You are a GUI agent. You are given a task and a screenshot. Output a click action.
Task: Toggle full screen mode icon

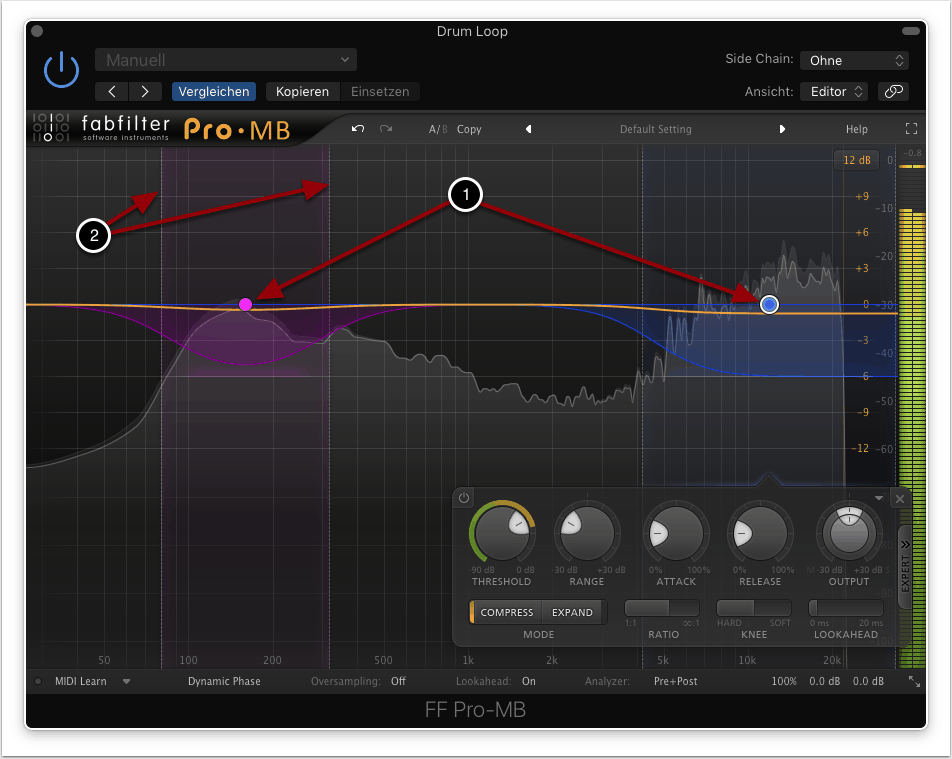click(910, 129)
